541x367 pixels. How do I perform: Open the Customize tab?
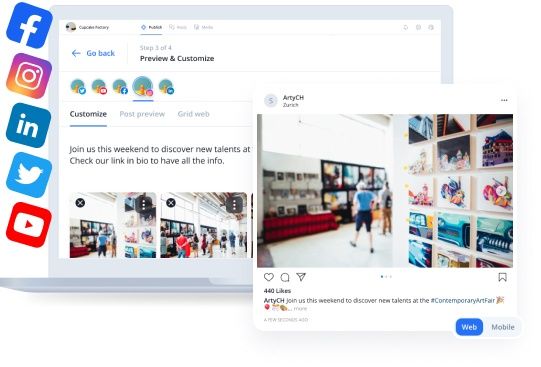click(88, 114)
